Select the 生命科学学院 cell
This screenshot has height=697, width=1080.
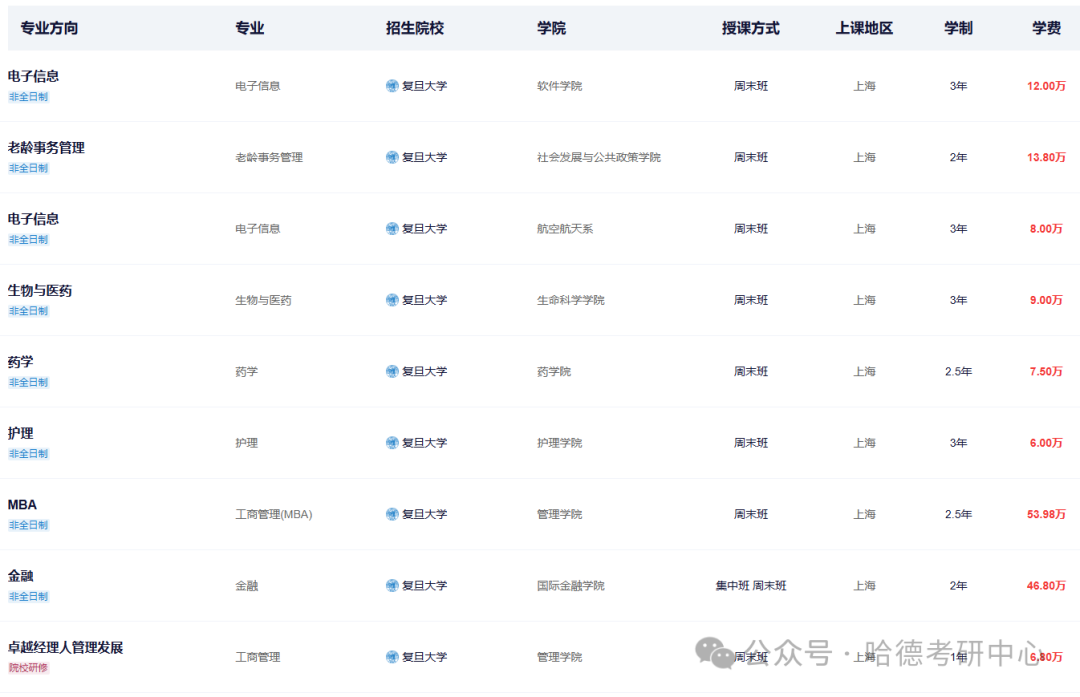[x=570, y=300]
